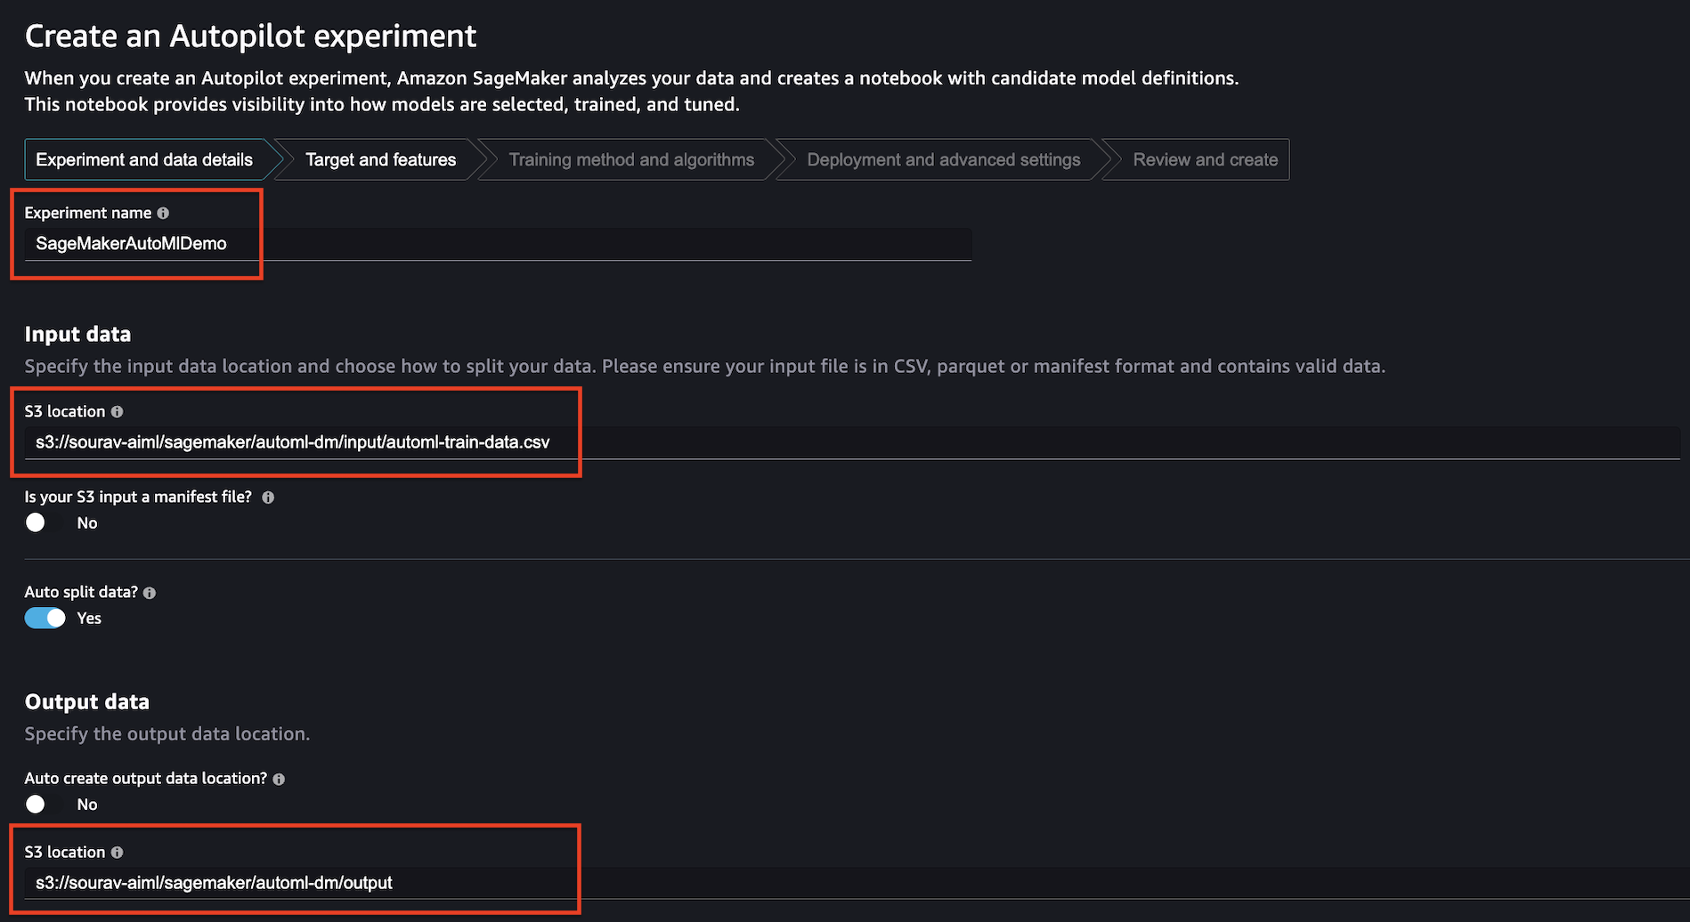
Task: Open info for Auto create output data location
Action: pyautogui.click(x=278, y=778)
